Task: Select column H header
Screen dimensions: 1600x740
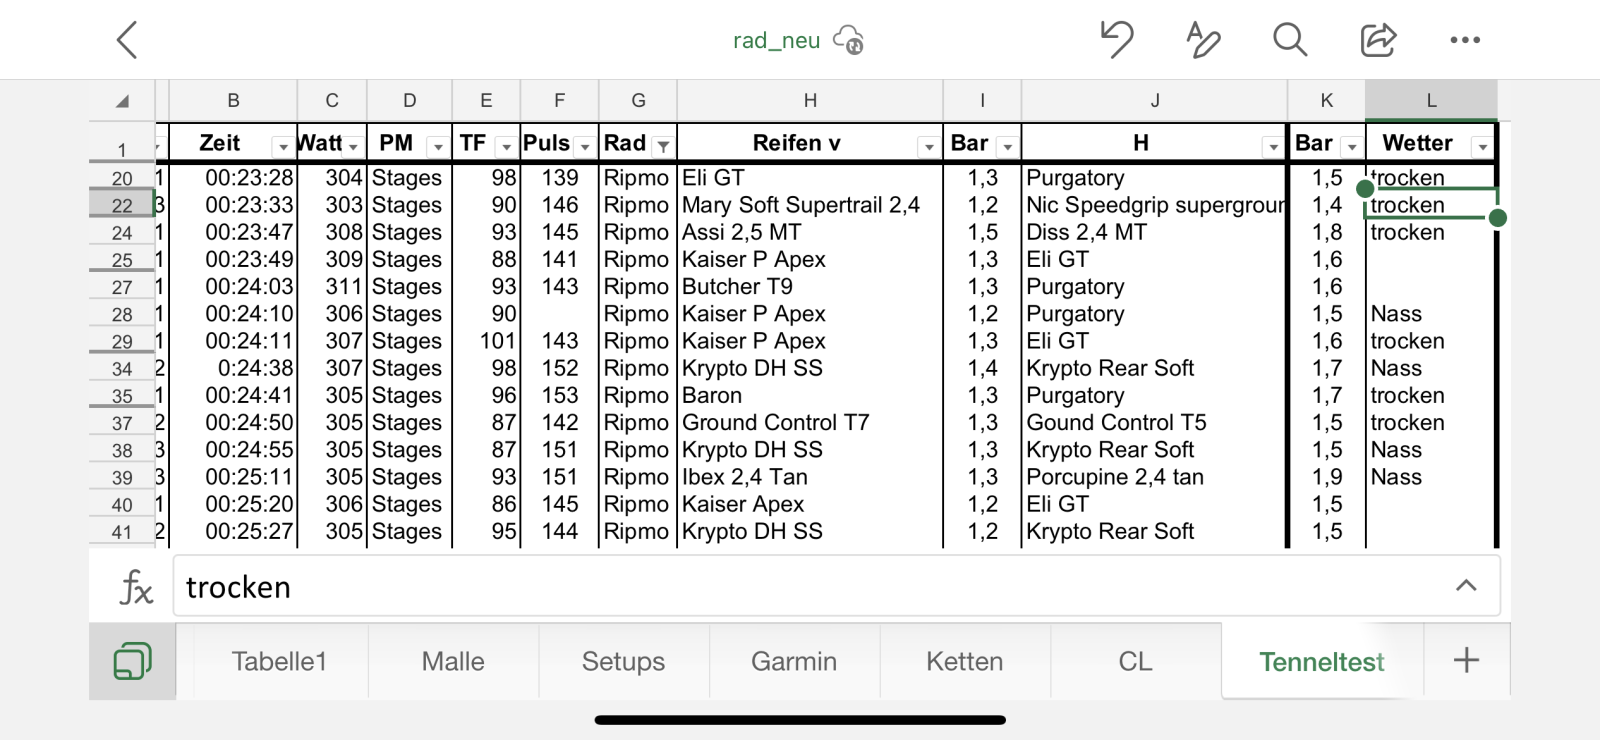Action: 810,101
